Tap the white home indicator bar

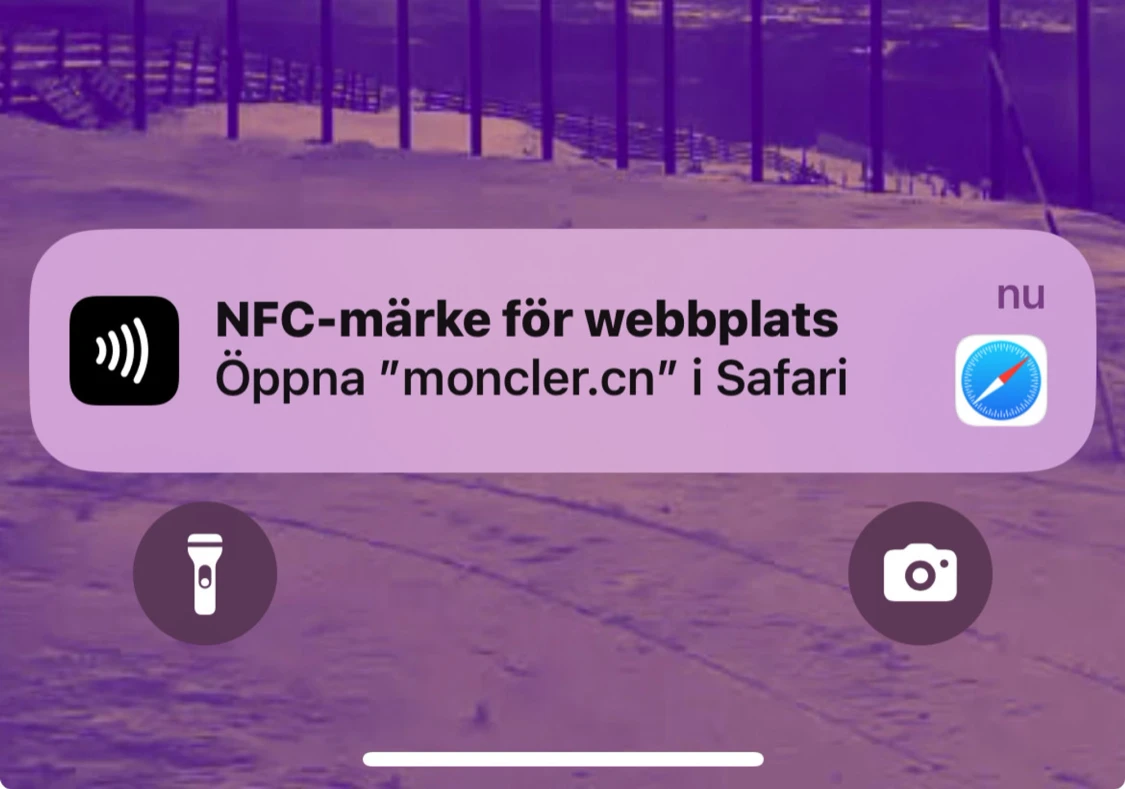[563, 760]
